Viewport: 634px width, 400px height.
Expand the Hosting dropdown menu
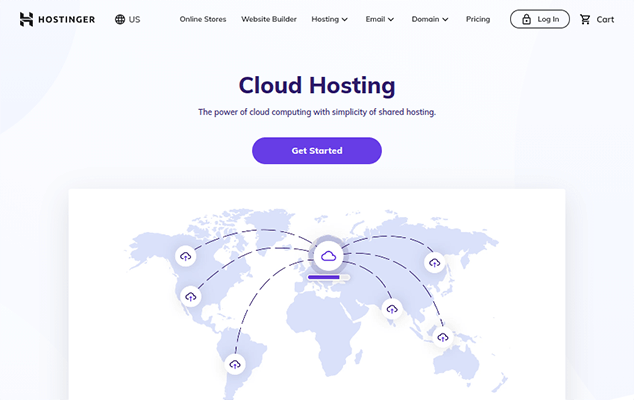point(330,19)
